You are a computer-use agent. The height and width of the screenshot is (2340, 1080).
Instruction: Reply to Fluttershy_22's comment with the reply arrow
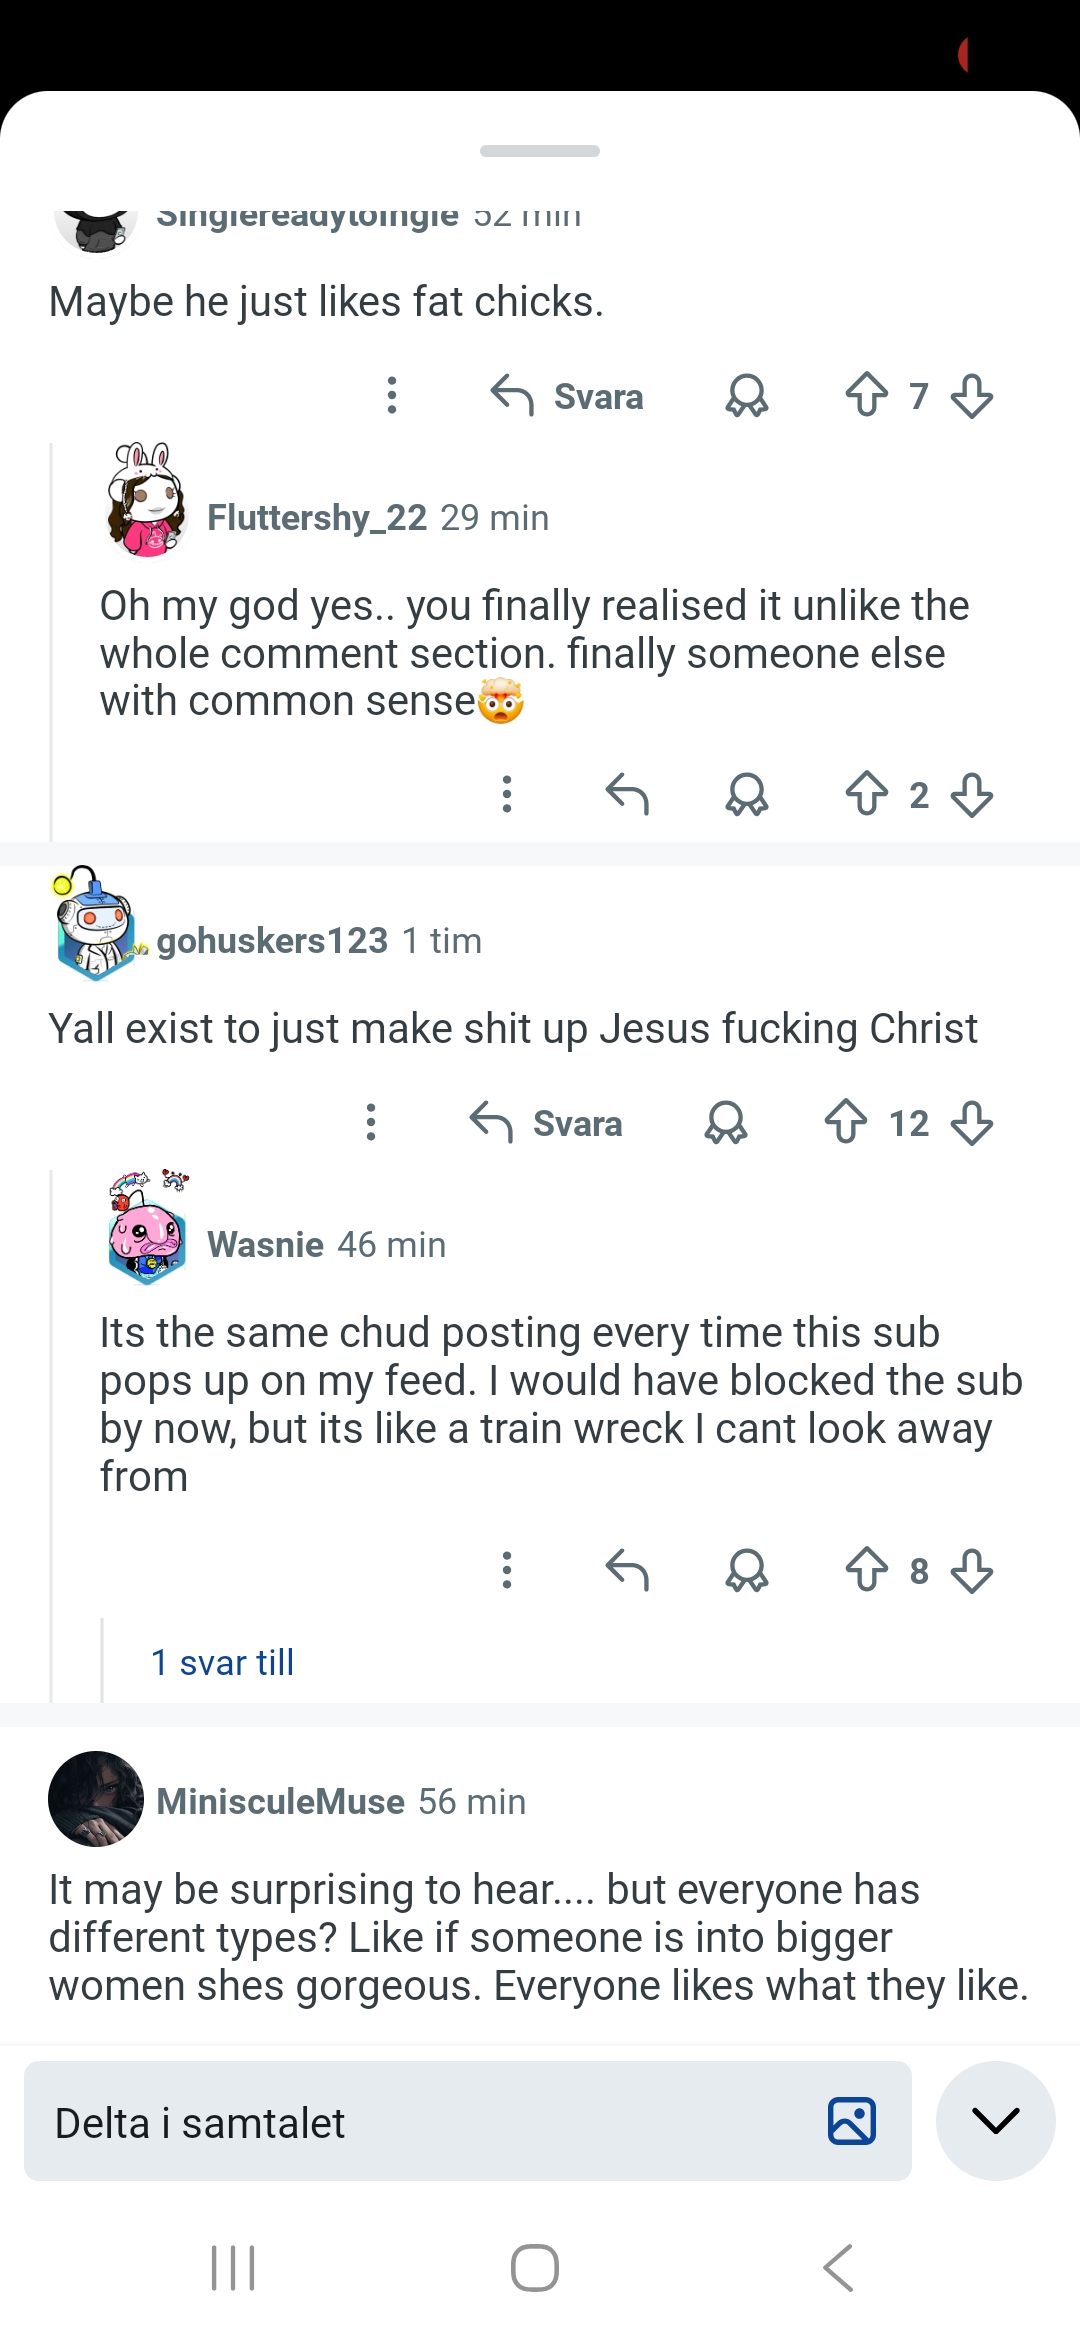tap(628, 795)
